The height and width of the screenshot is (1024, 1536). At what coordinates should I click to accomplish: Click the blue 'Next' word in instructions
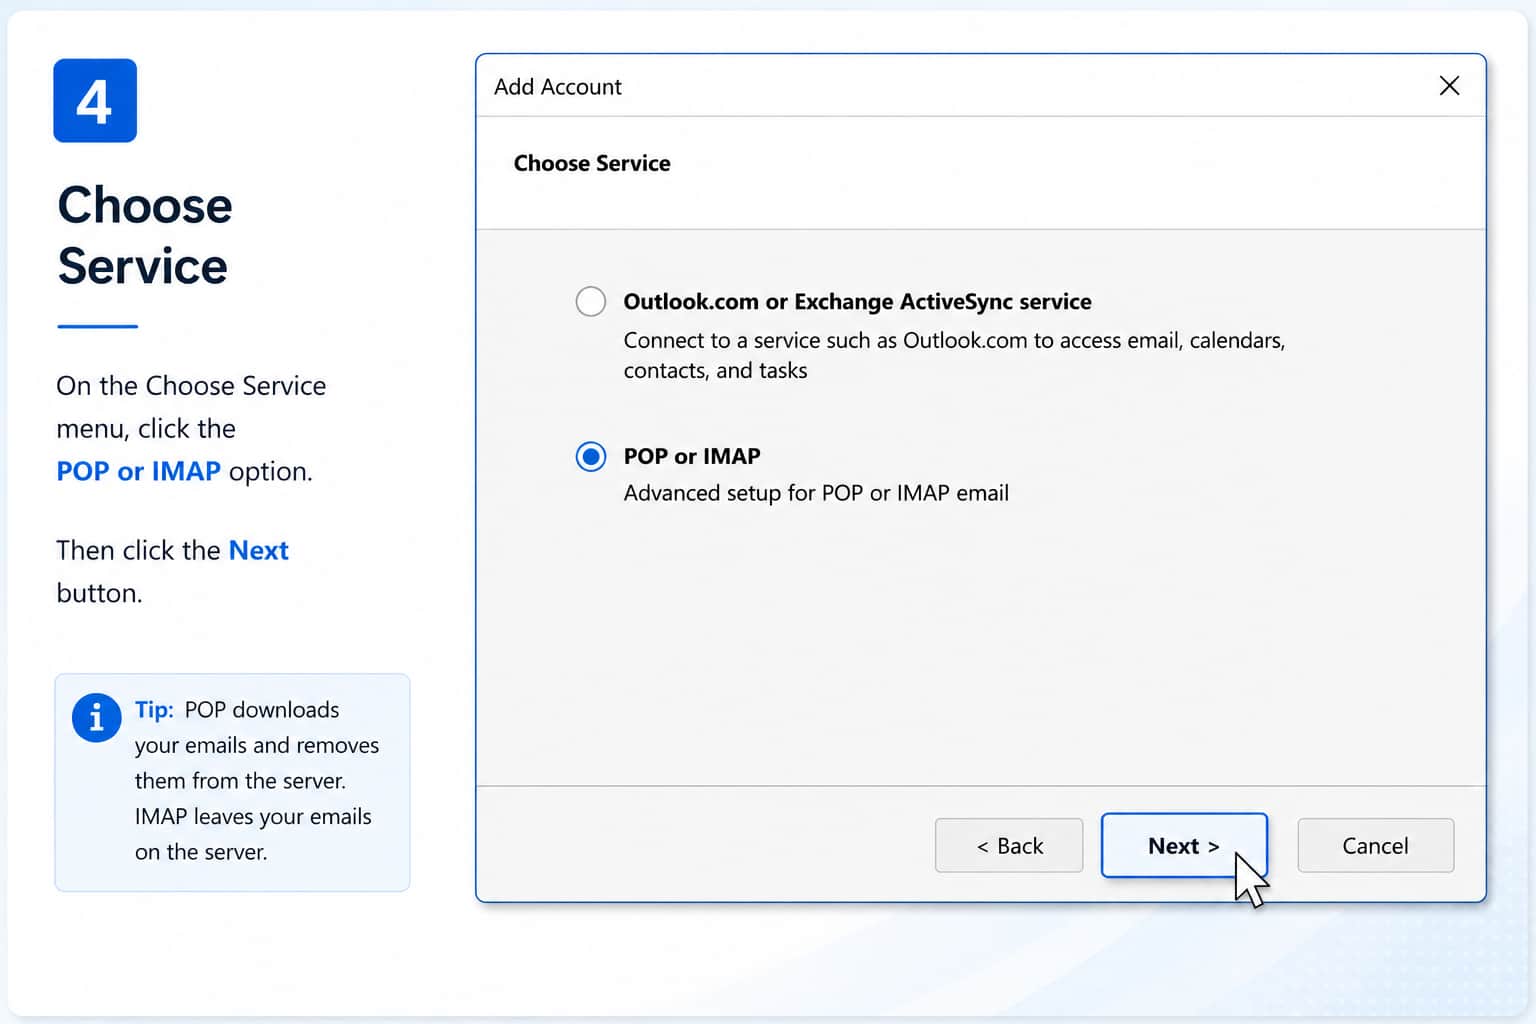tap(258, 550)
